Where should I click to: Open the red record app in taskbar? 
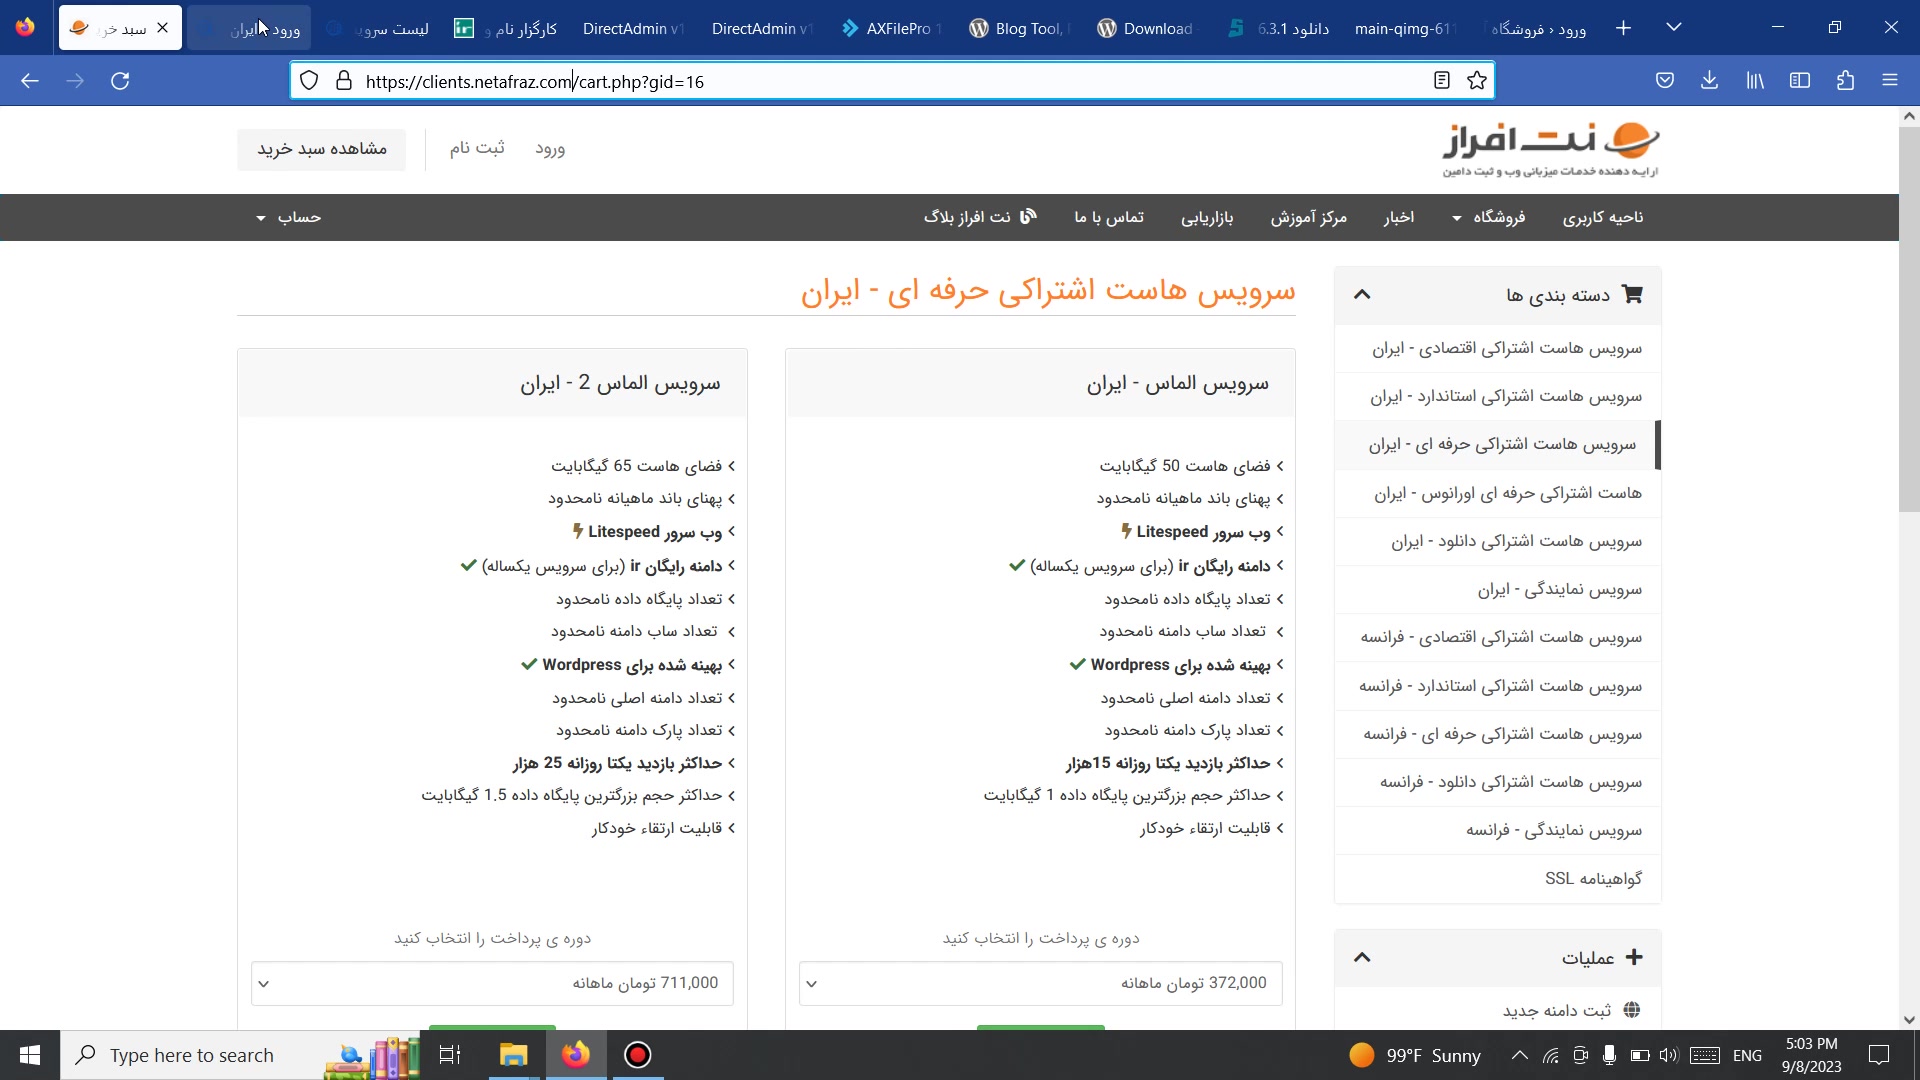pos(638,1055)
